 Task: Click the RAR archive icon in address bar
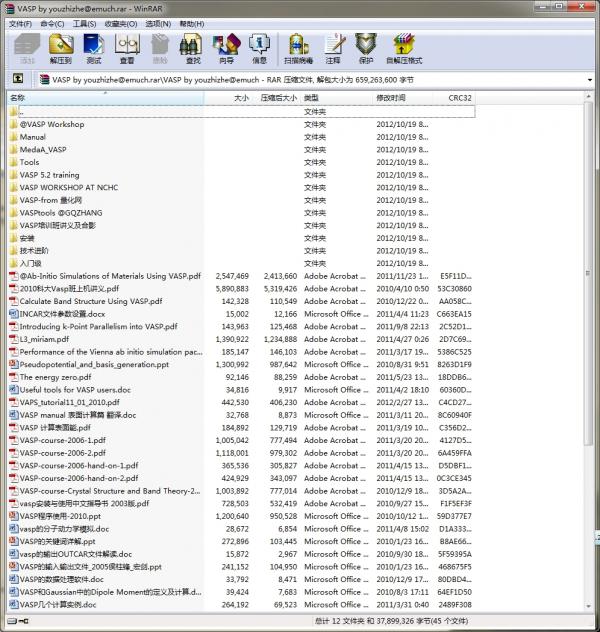(44, 79)
